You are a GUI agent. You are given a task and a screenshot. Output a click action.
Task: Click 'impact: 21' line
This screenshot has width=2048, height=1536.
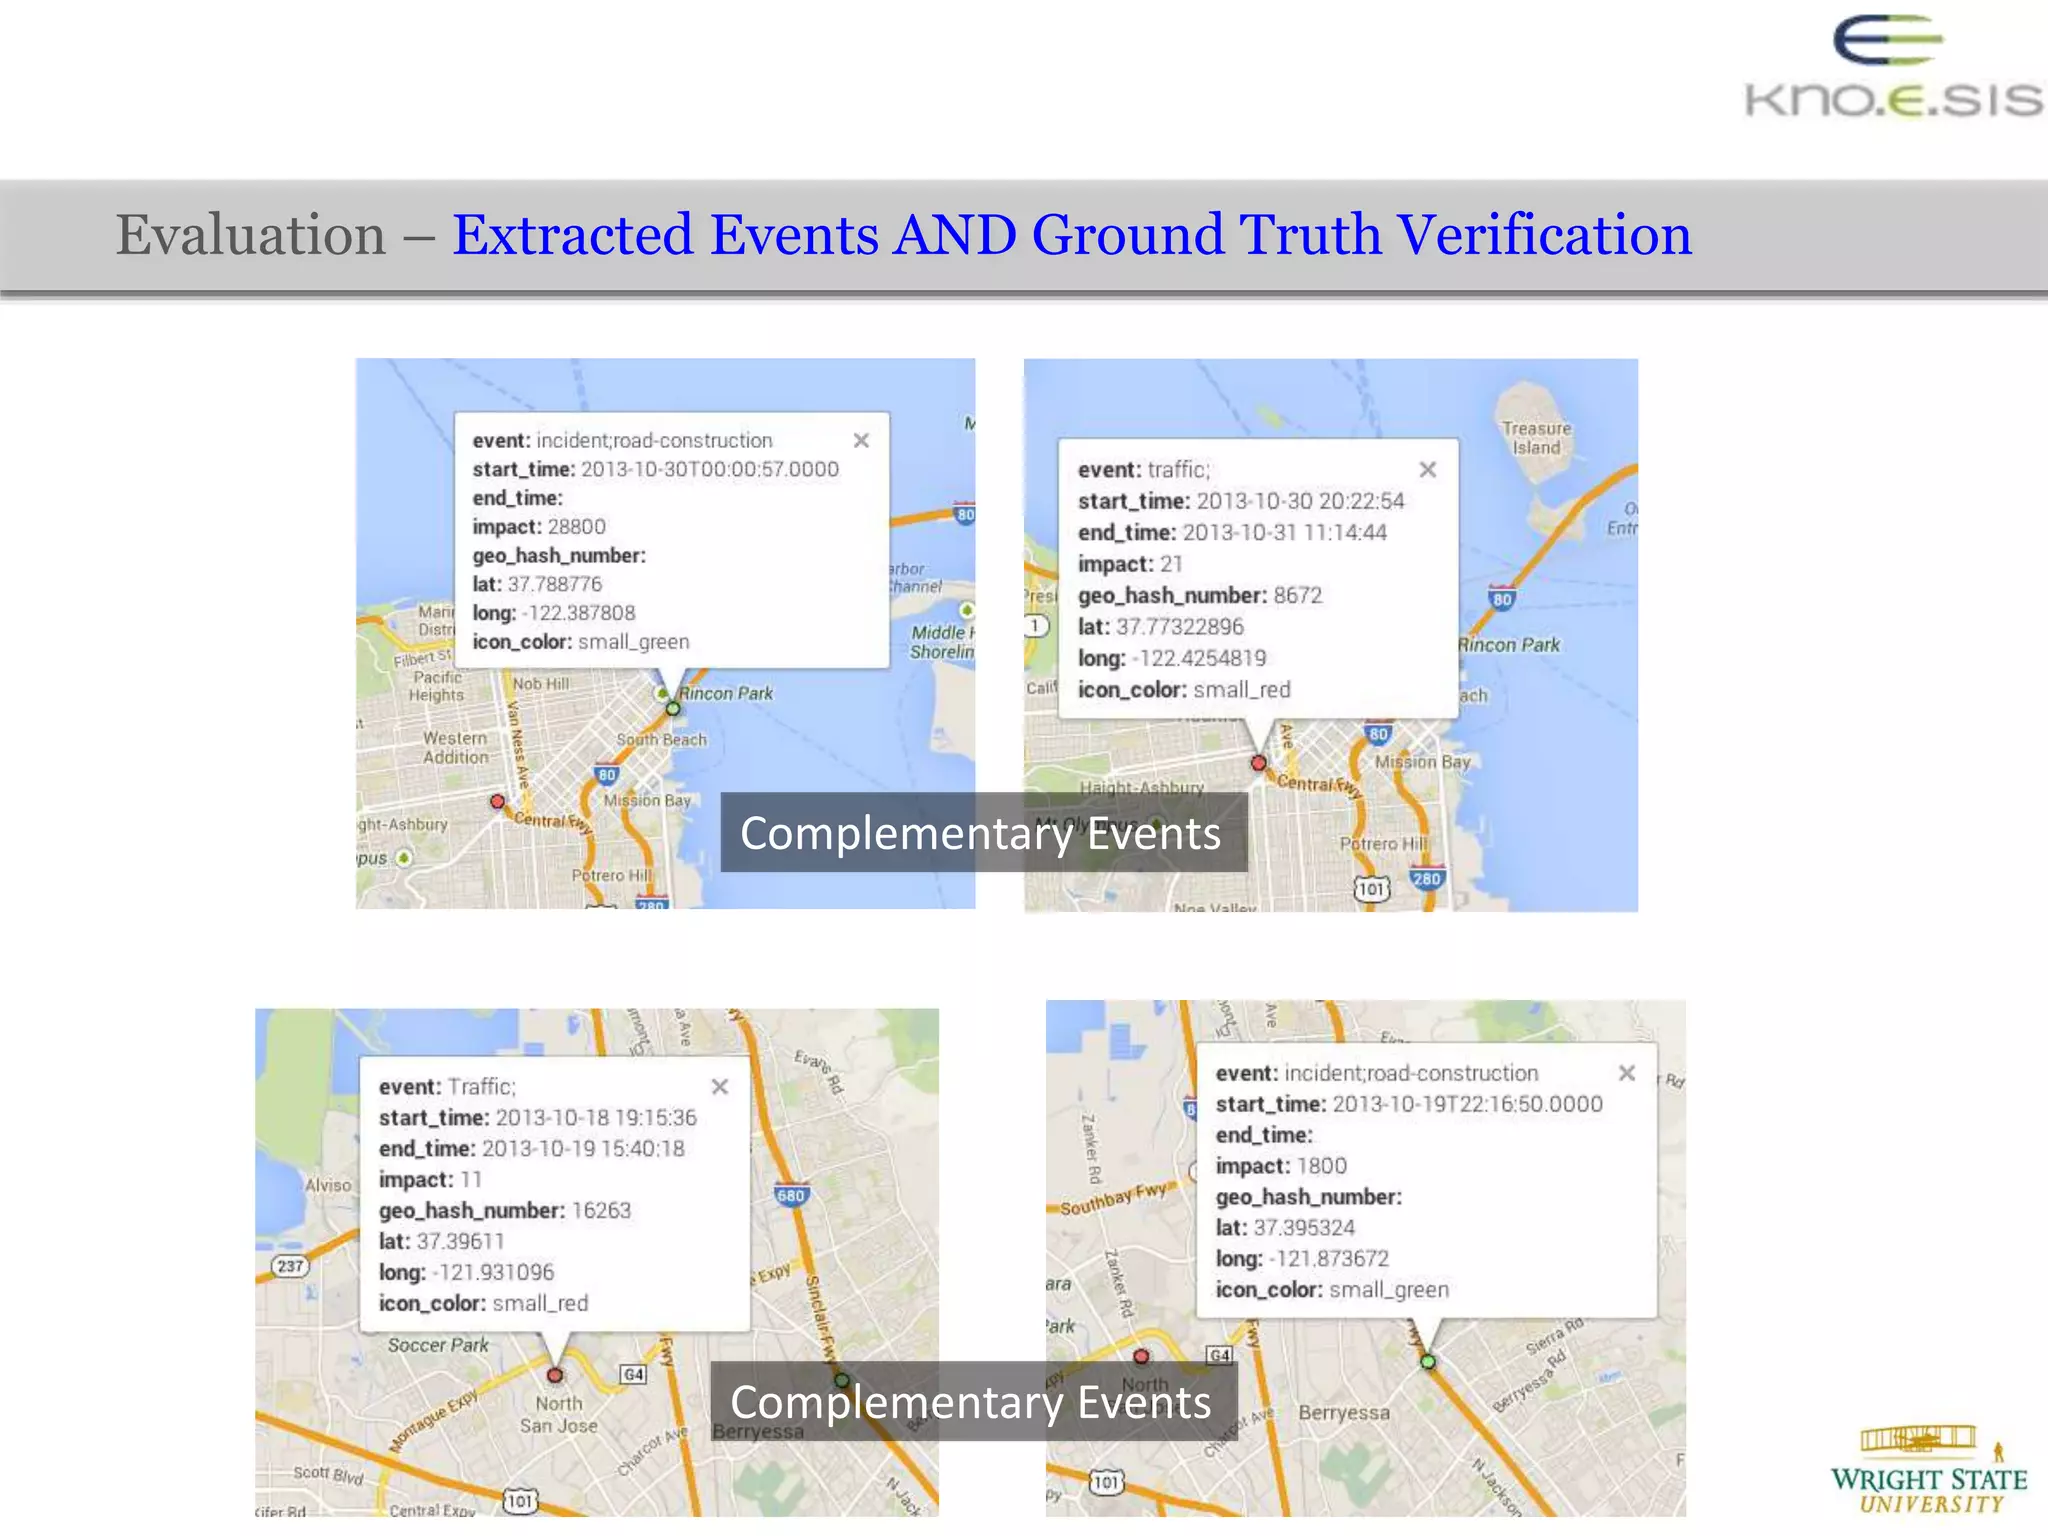[1130, 564]
